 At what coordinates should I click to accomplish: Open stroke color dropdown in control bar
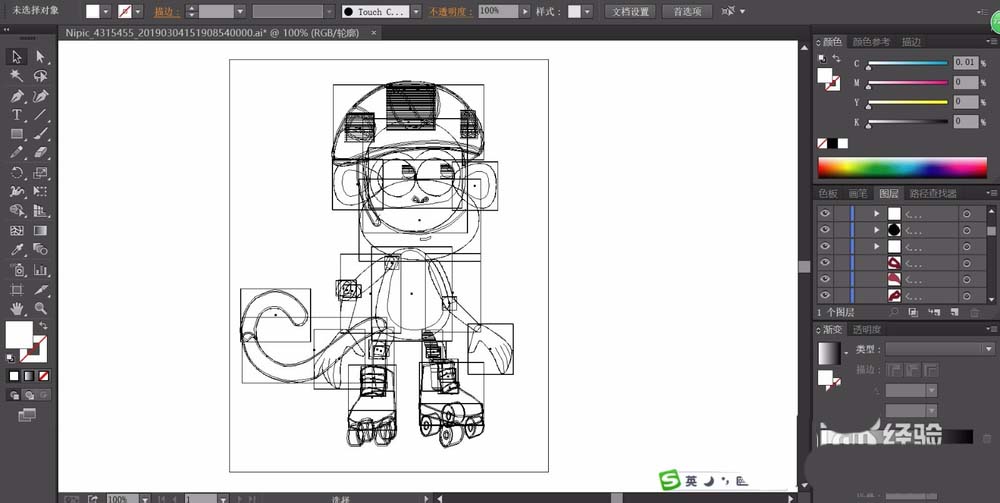coord(138,11)
